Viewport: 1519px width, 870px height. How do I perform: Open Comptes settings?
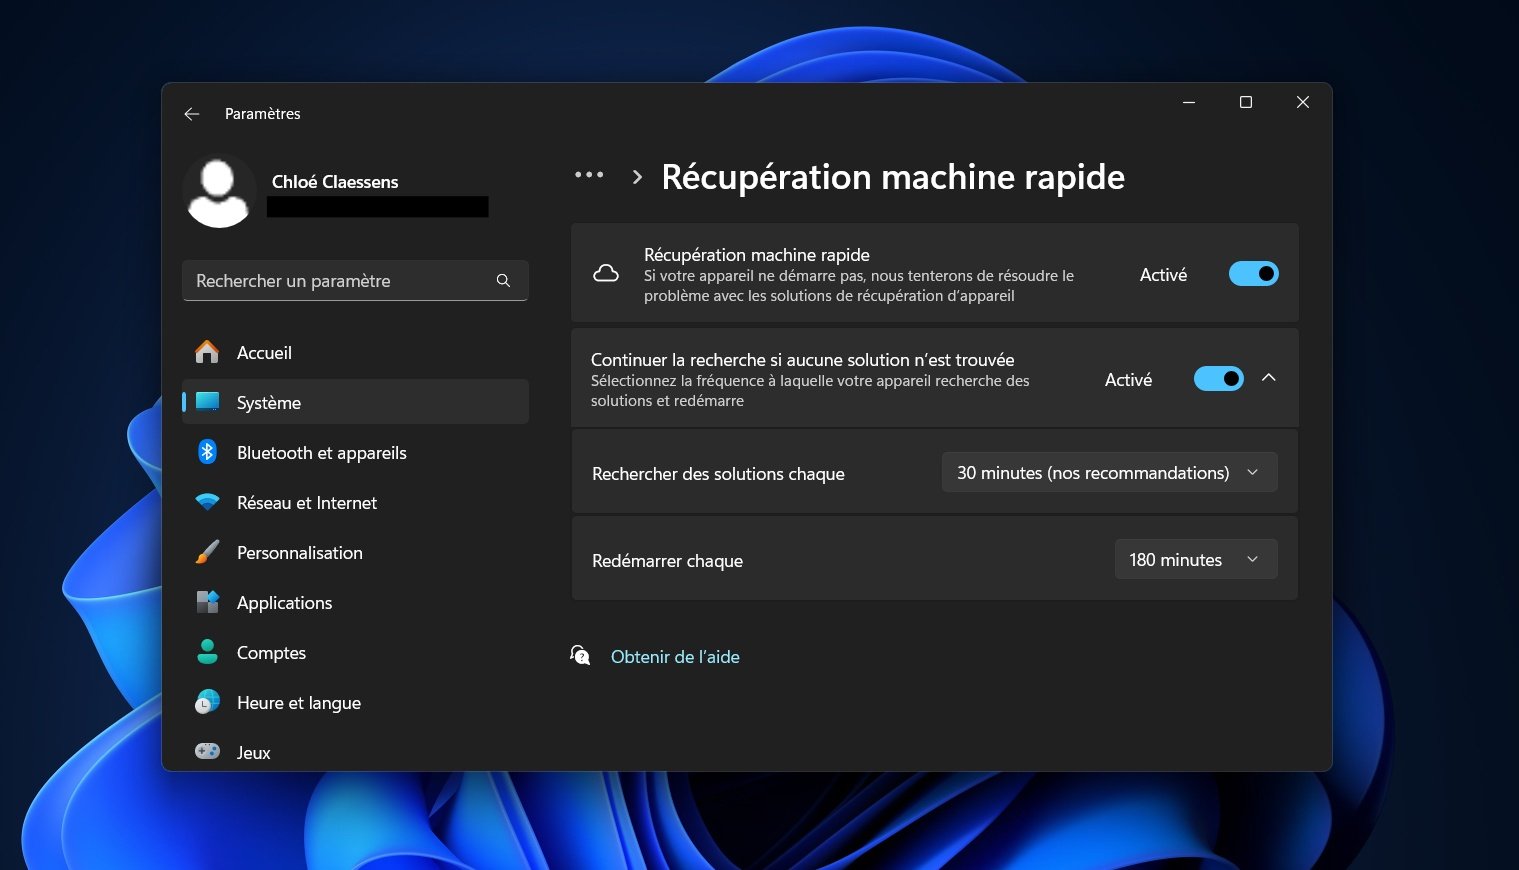click(x=271, y=652)
